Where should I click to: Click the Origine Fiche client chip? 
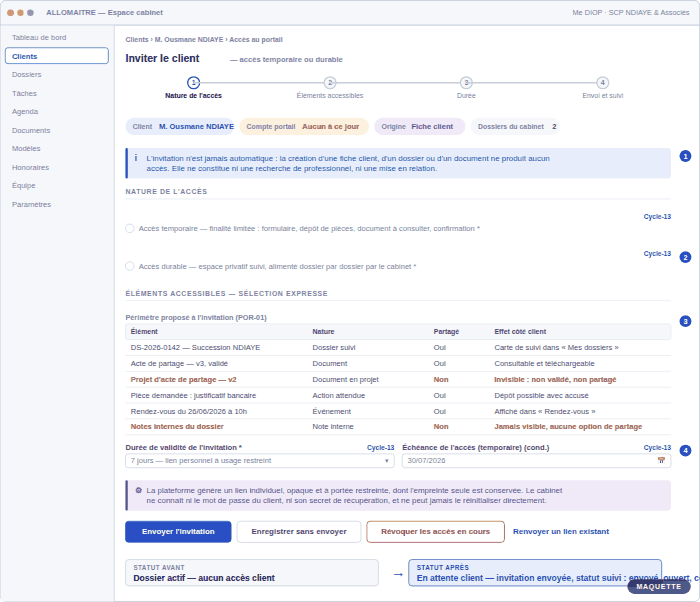pyautogui.click(x=419, y=127)
